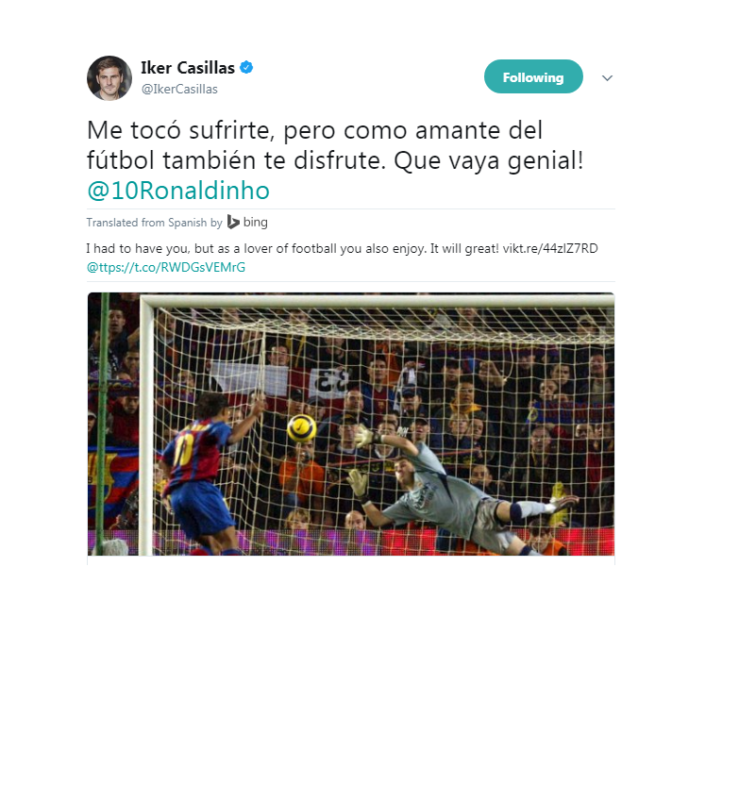Click the Spanish tweet text body
Viewport: 756px width, 800px height.
coord(335,160)
